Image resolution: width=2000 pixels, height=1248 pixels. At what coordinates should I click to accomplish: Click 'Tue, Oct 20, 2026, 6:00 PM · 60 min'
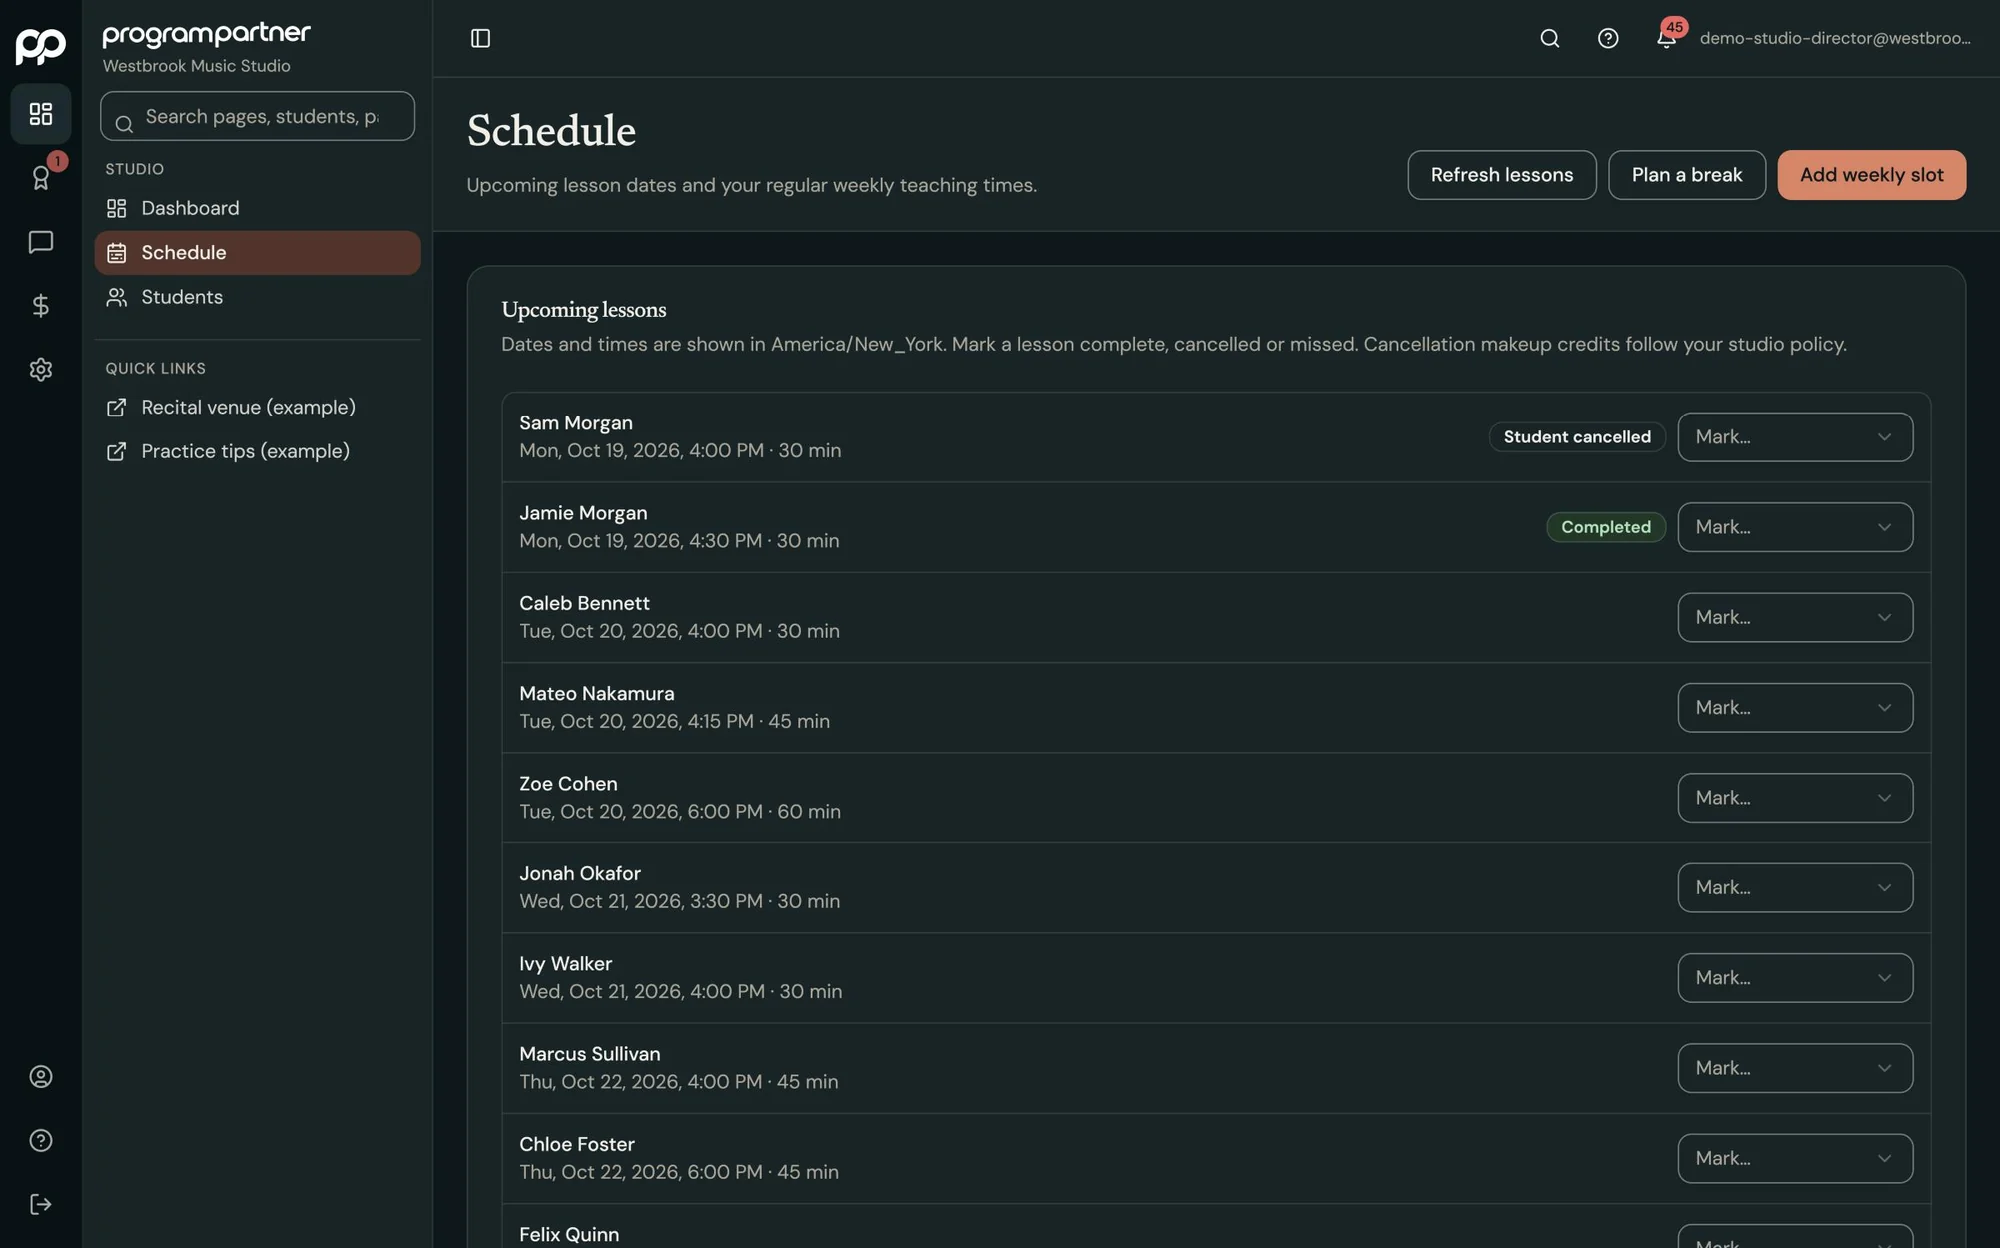[680, 812]
